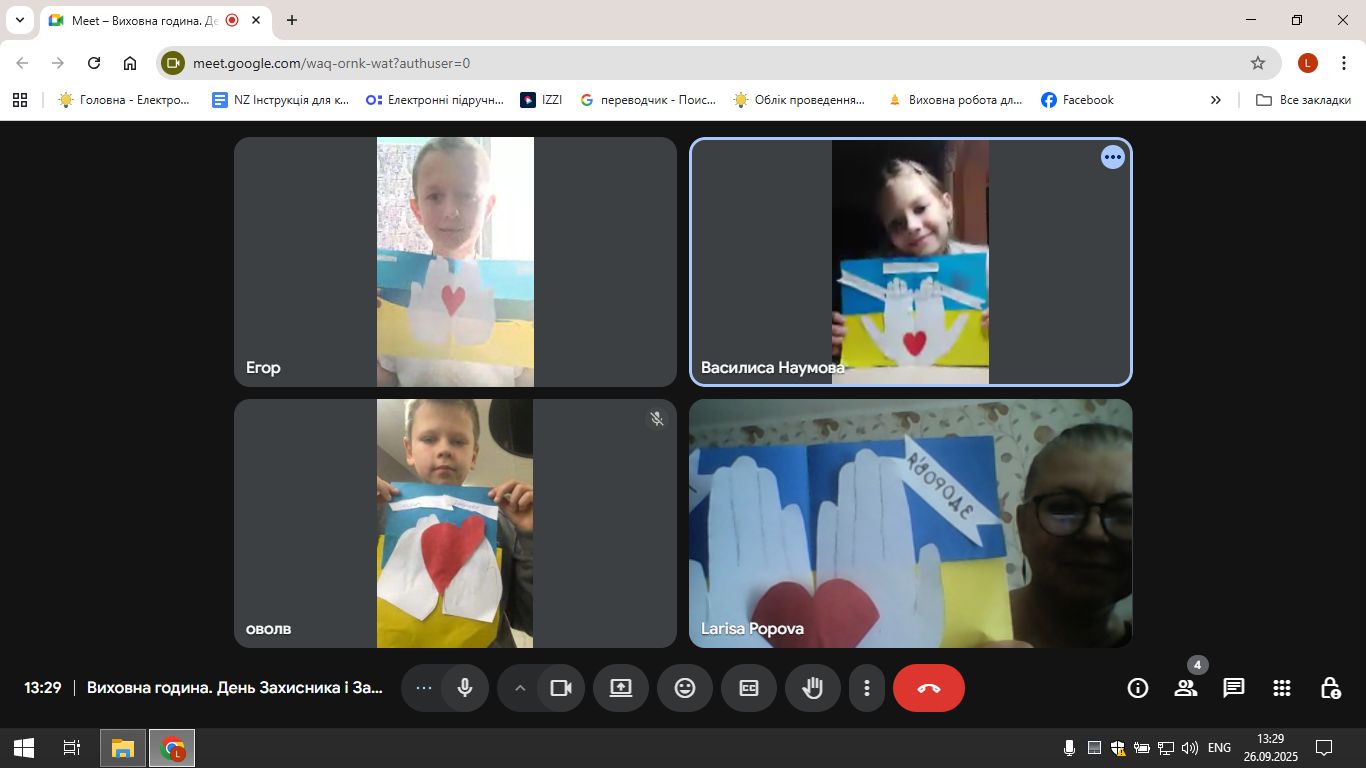The height and width of the screenshot is (768, 1366).
Task: Mute the microphone in call toolbar
Action: [465, 688]
